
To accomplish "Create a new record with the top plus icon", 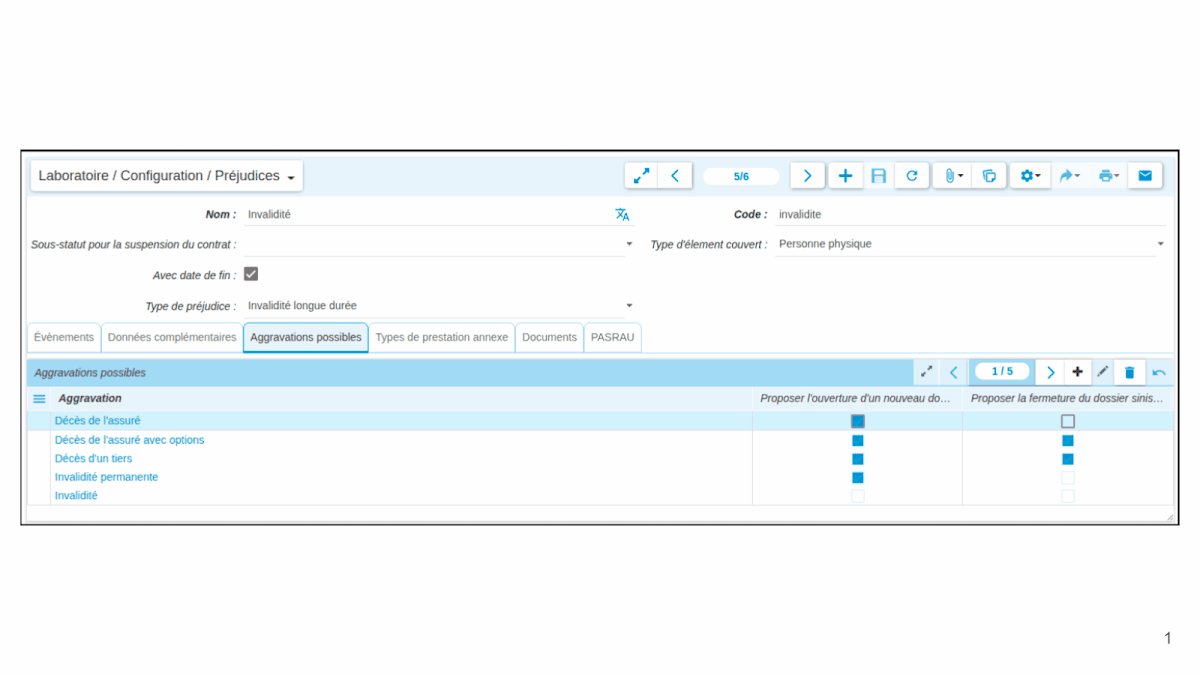I will click(845, 176).
